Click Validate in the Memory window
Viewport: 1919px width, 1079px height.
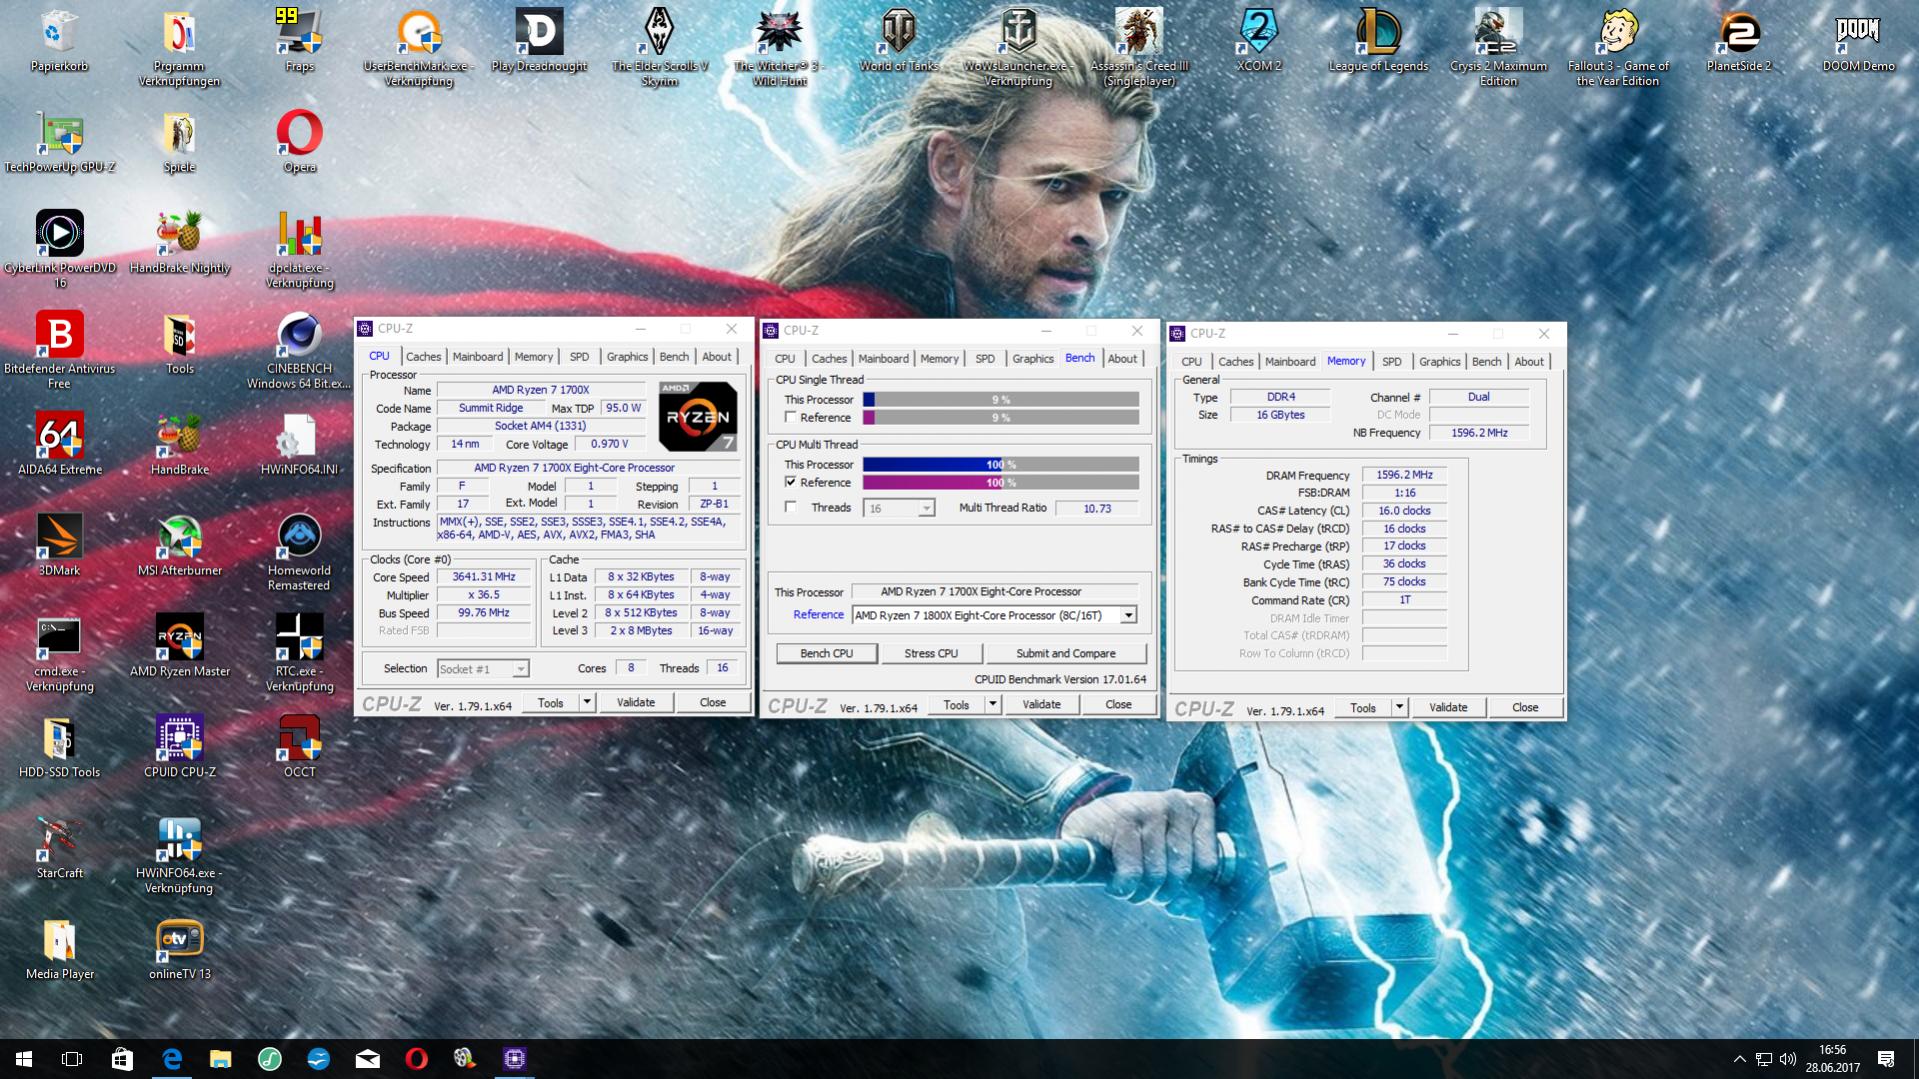(1448, 708)
